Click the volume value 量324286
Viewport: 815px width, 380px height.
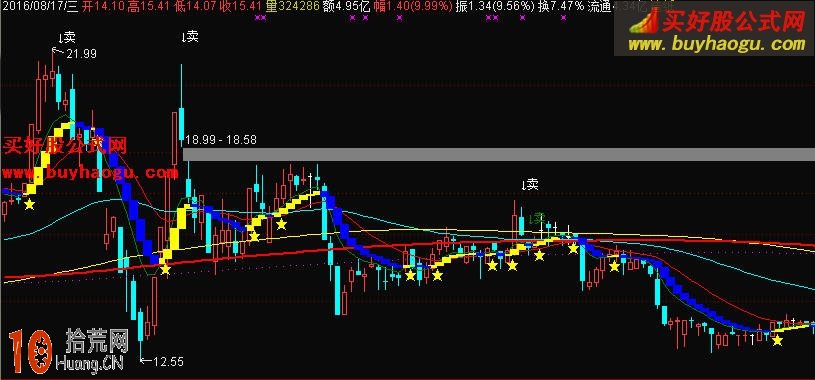(292, 7)
